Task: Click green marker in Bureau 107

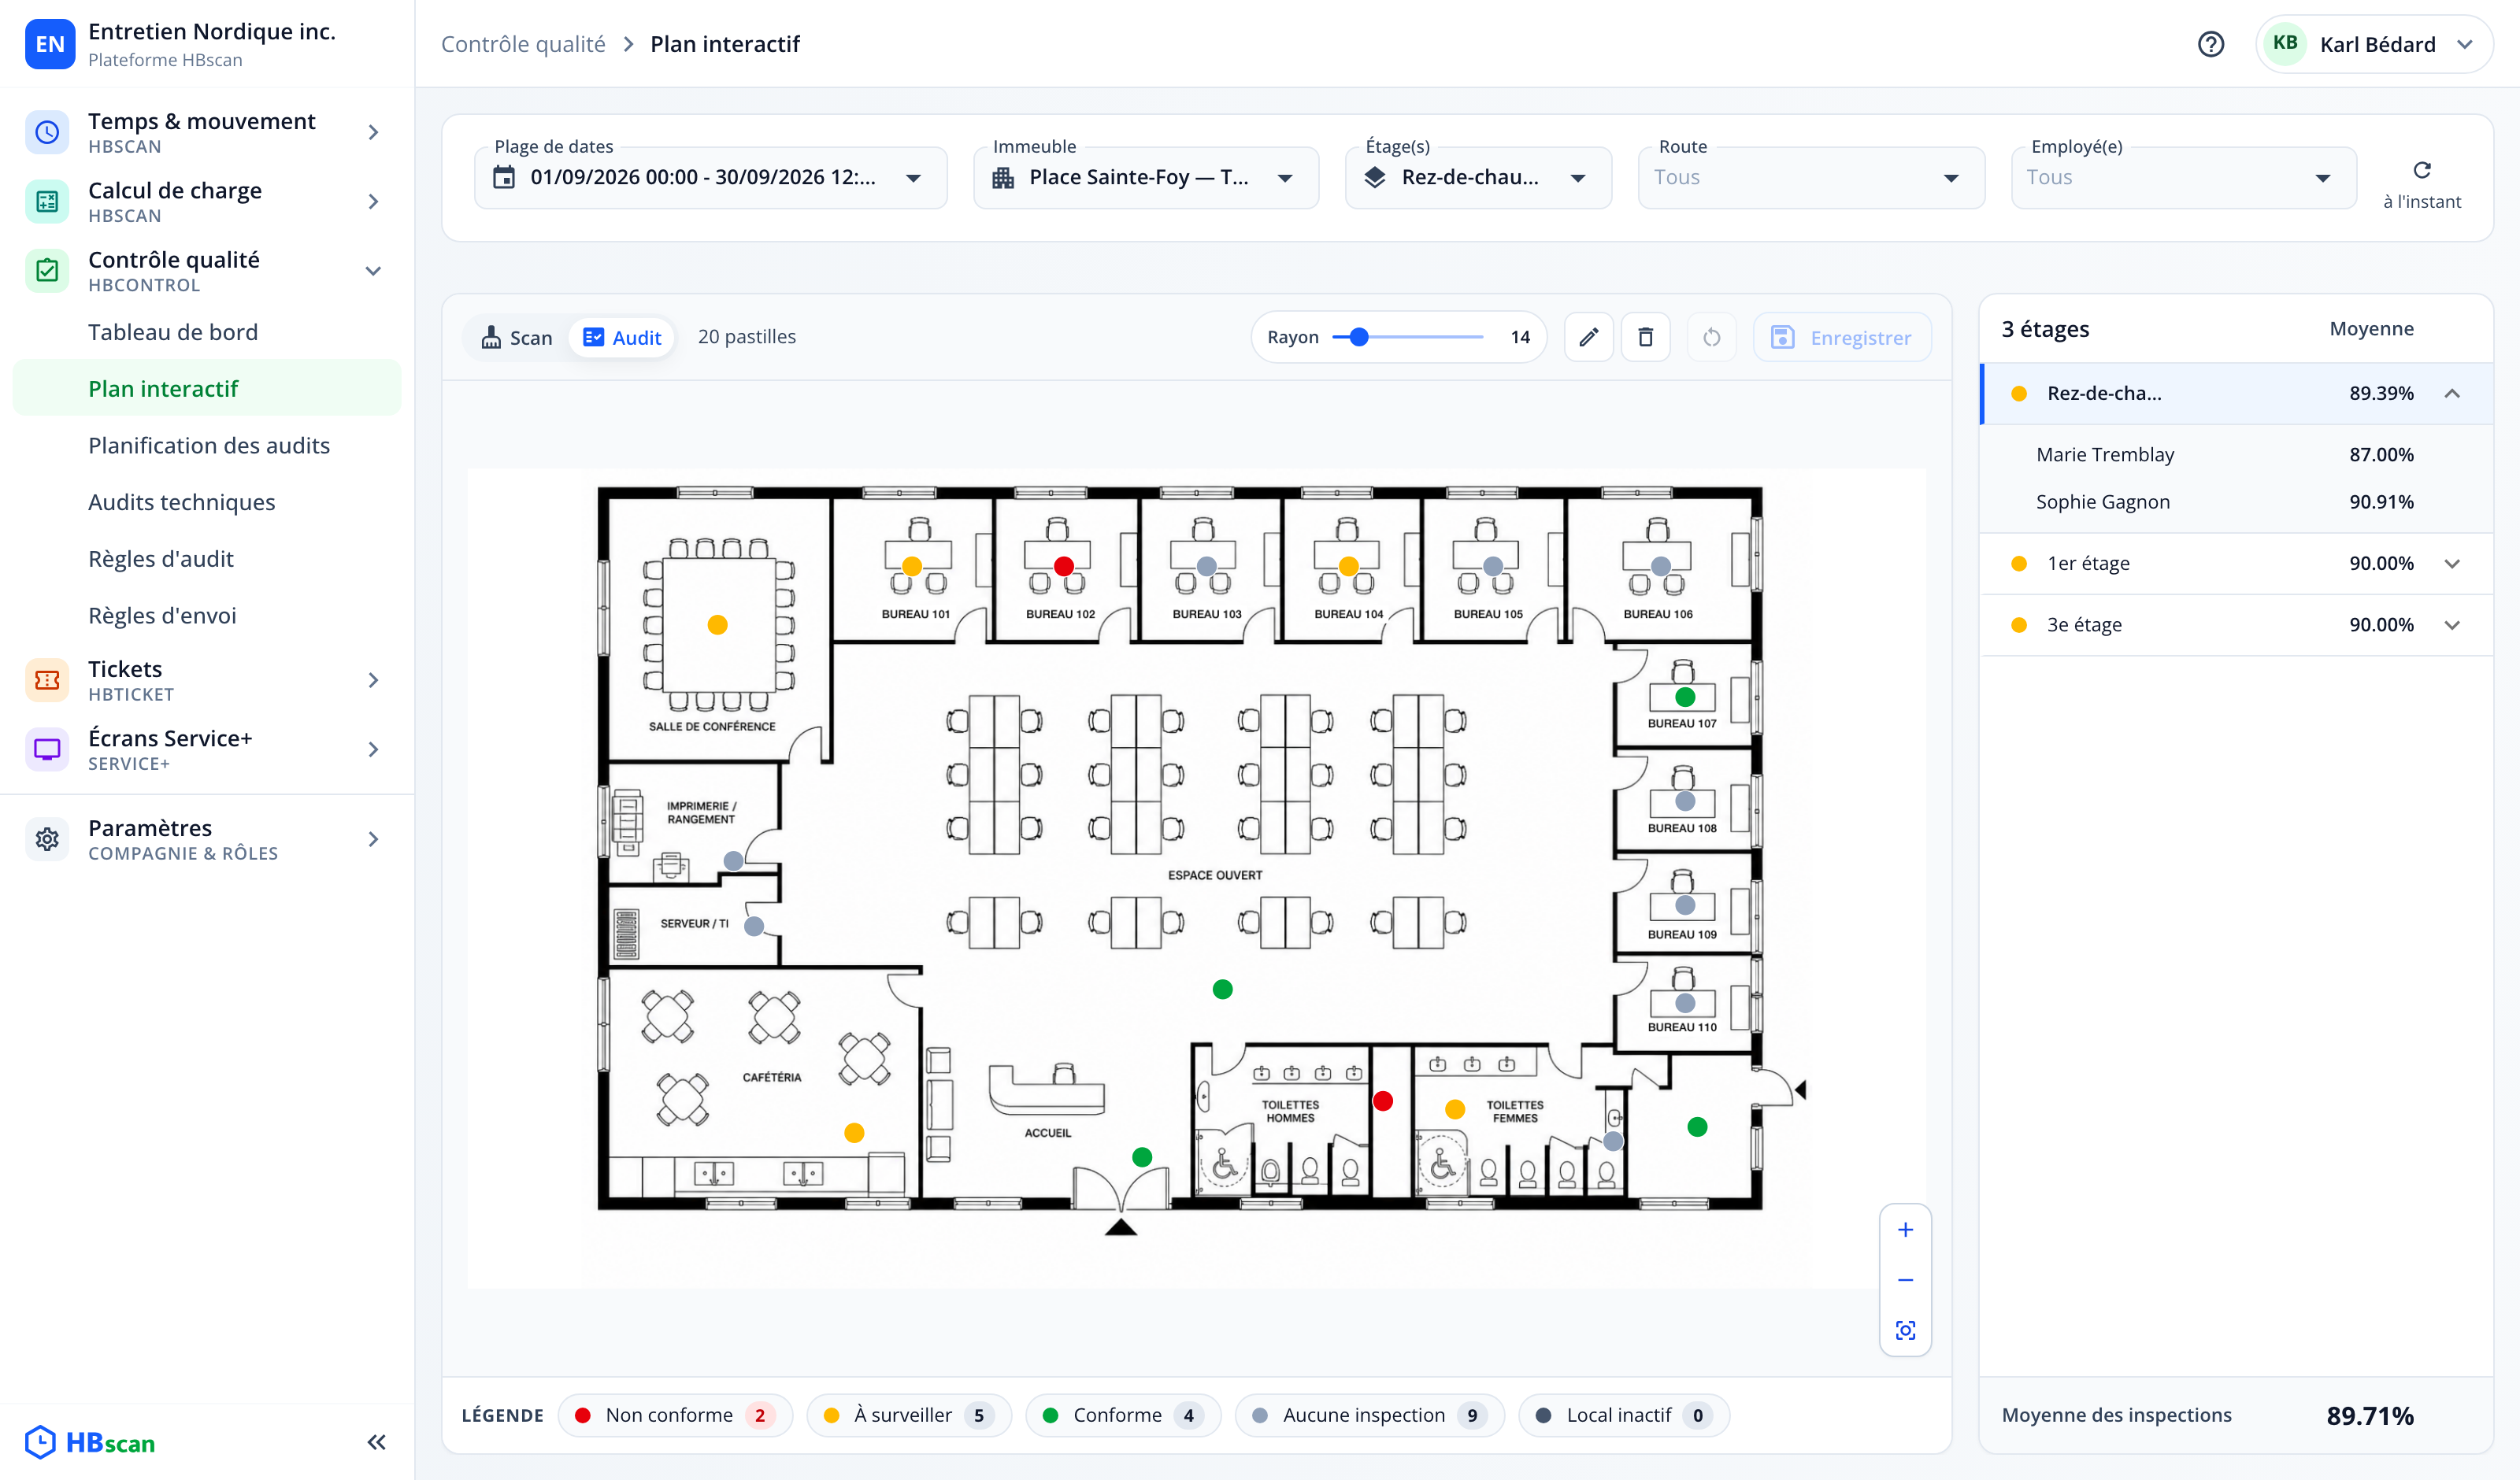Action: pos(1685,697)
